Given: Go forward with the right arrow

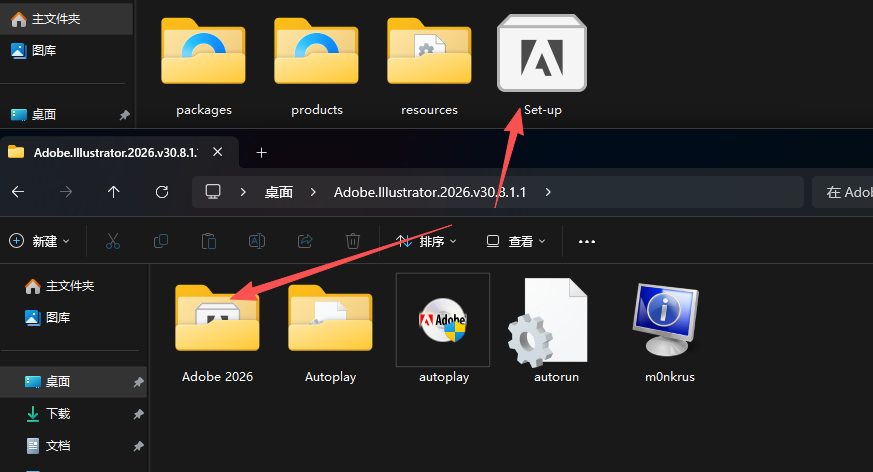Looking at the screenshot, I should tap(66, 192).
